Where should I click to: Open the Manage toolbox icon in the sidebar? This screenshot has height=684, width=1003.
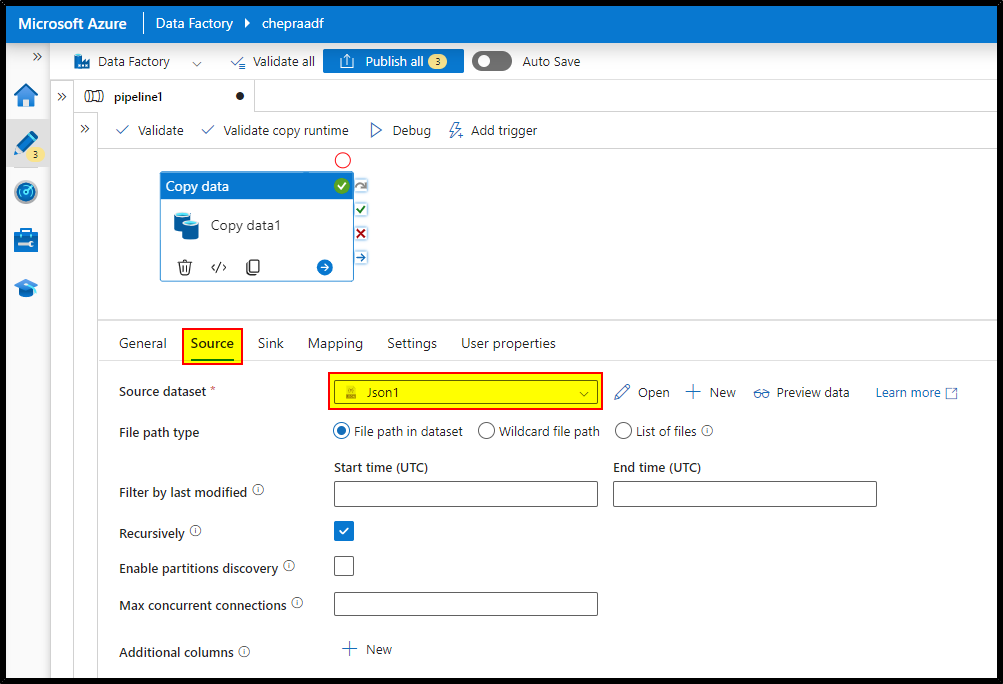[x=26, y=240]
